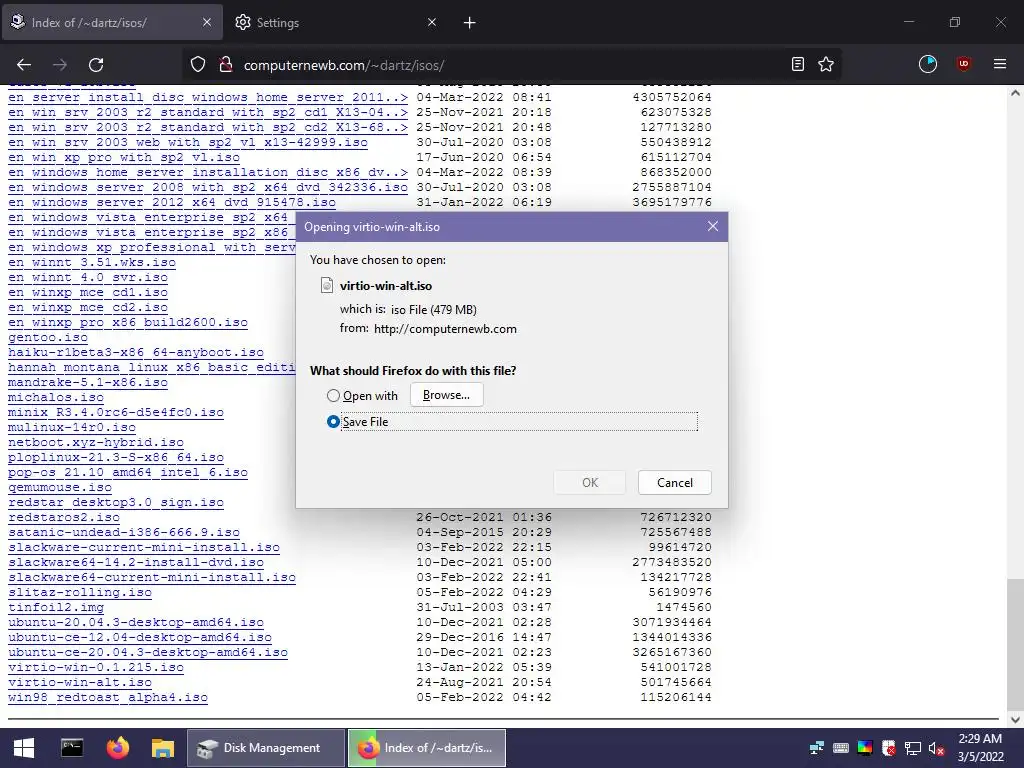Open File Explorer from the taskbar
Screen dimensions: 1024x768
(163, 748)
